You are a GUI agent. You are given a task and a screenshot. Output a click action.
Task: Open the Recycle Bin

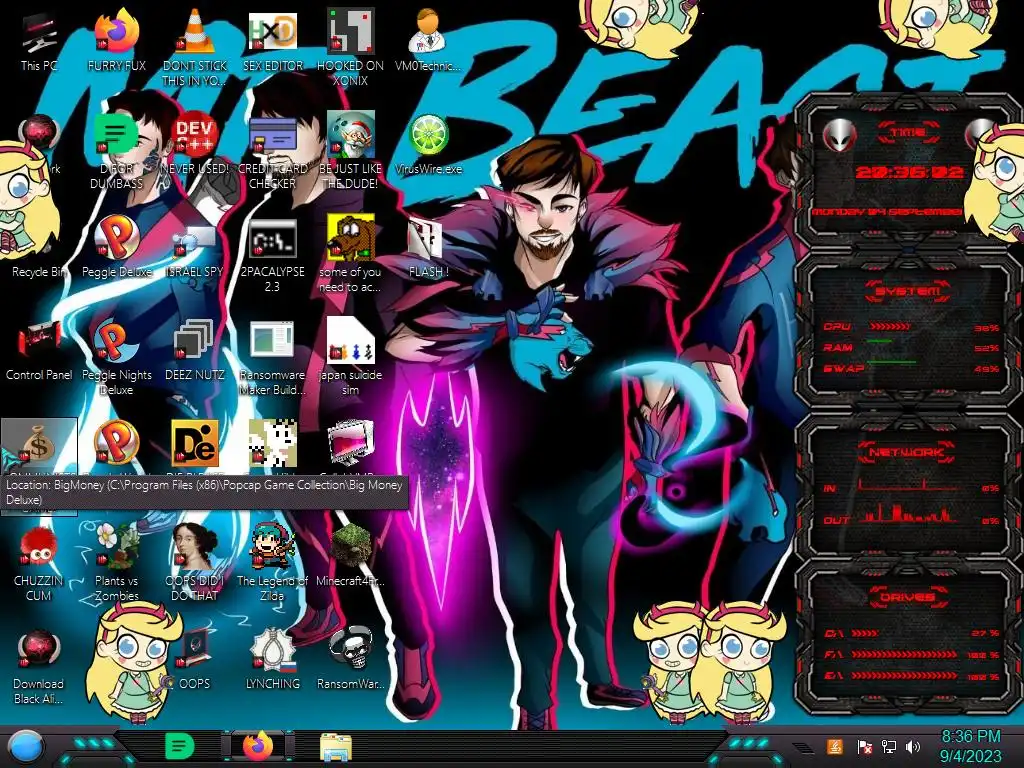39,271
